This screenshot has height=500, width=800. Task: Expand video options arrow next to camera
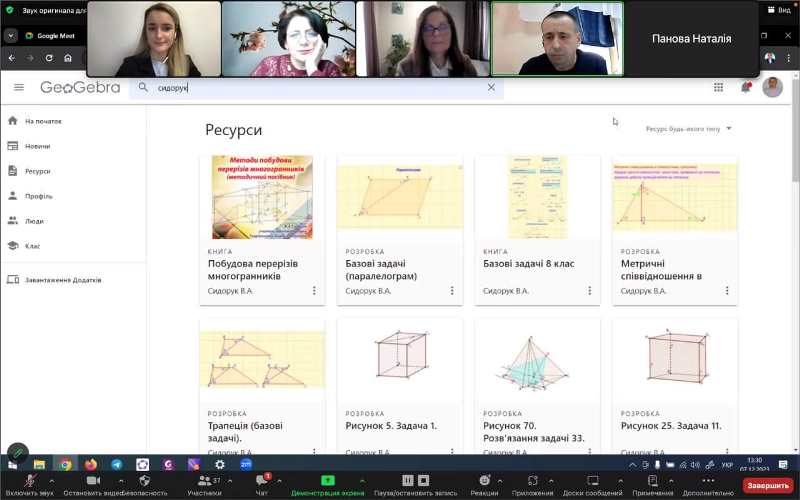[x=121, y=480]
